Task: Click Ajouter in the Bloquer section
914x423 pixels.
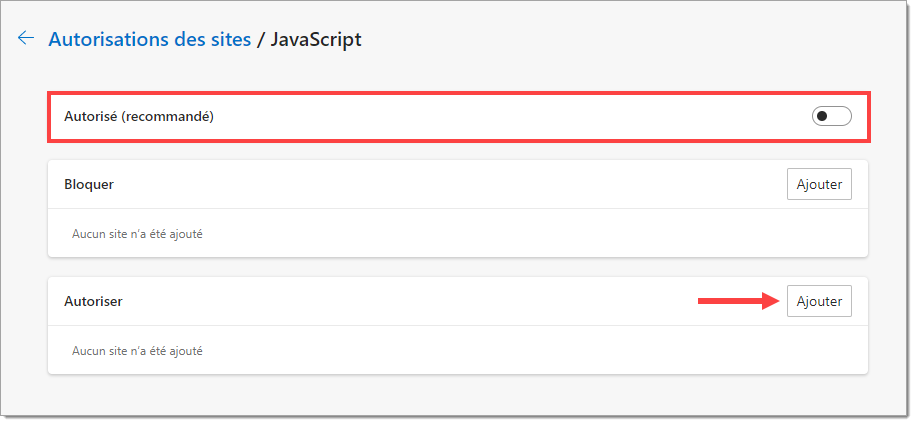Action: pos(819,184)
